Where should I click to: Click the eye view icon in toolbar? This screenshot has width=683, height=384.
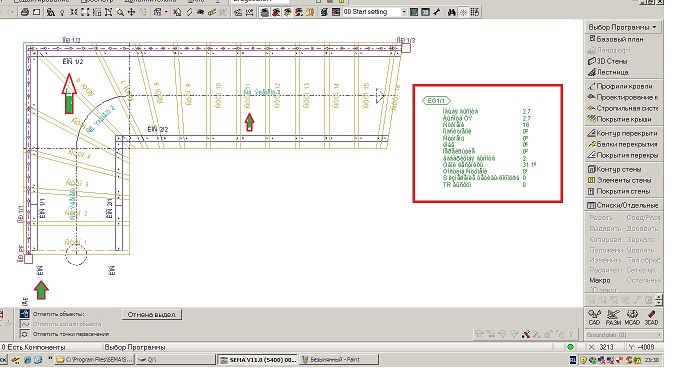pos(200,12)
